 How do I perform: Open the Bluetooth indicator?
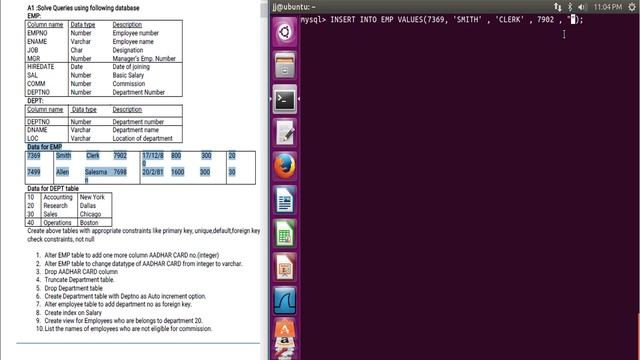570,7
